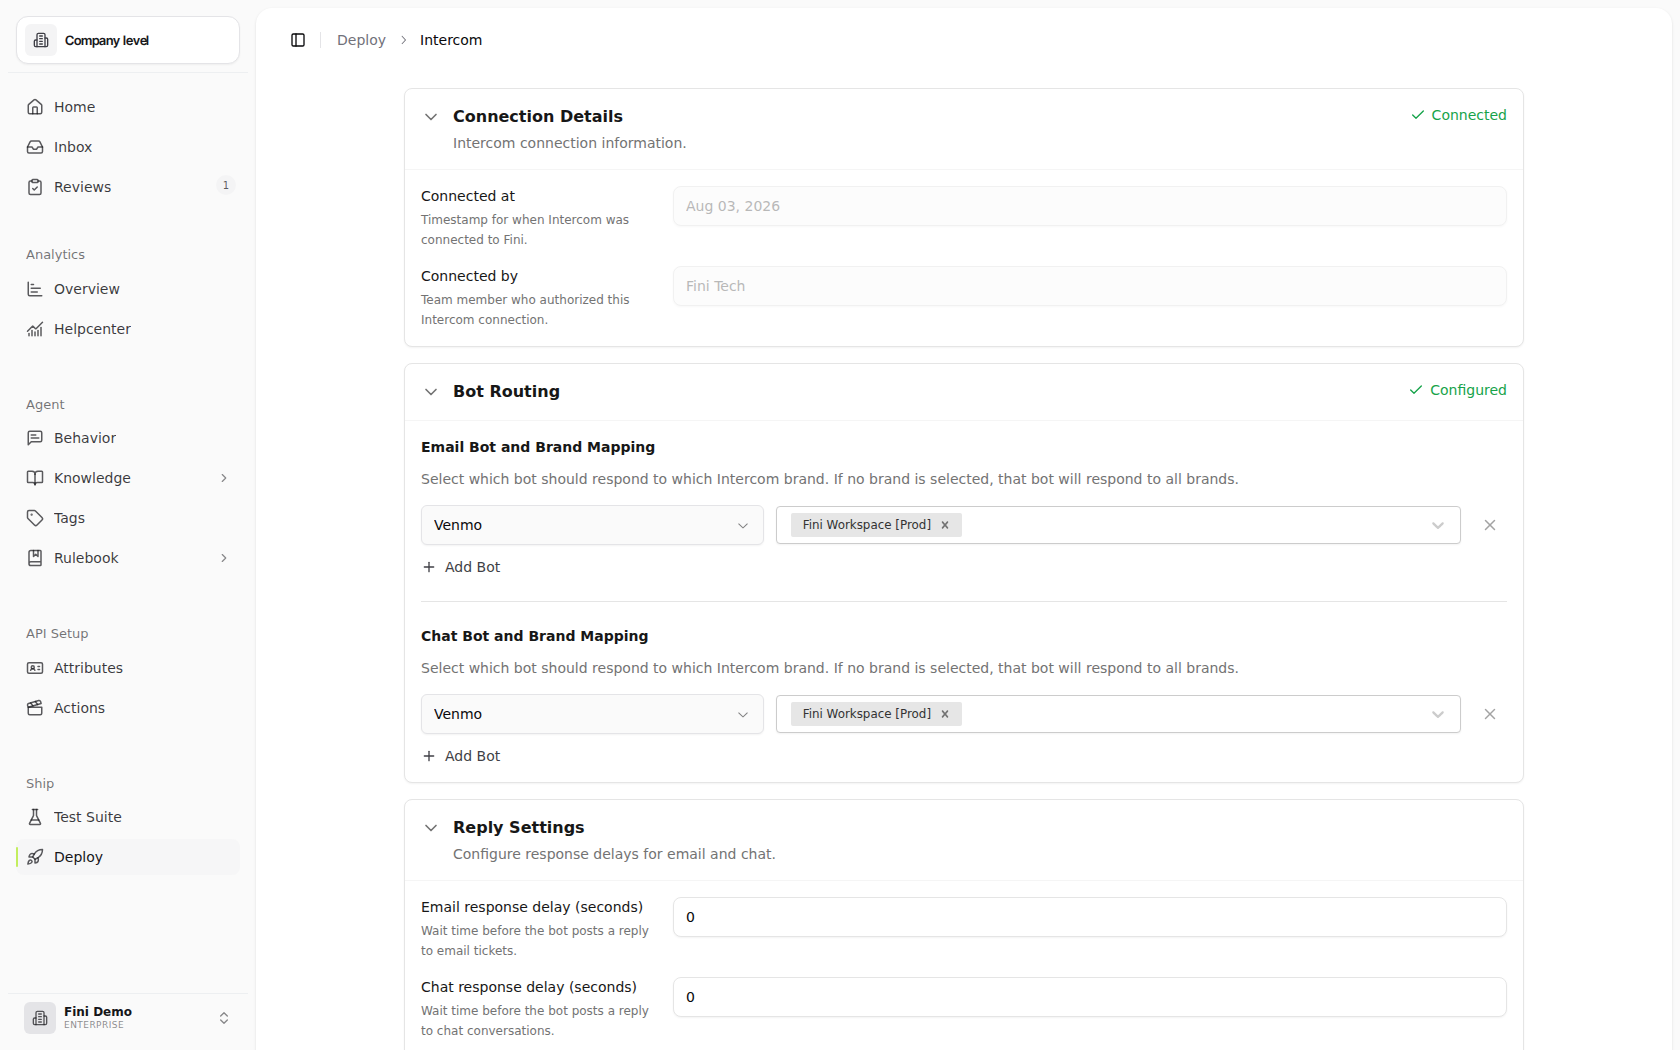This screenshot has height=1050, width=1680.
Task: Click the Connected at date field
Action: pyautogui.click(x=1090, y=206)
